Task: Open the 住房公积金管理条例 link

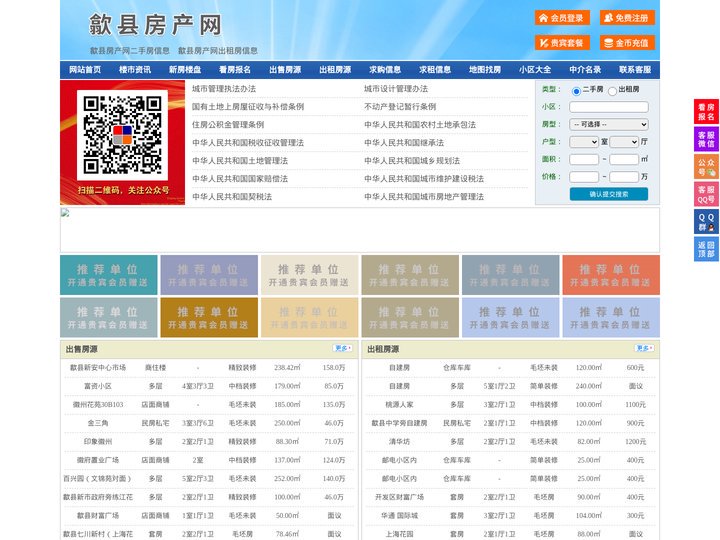Action: pyautogui.click(x=228, y=124)
